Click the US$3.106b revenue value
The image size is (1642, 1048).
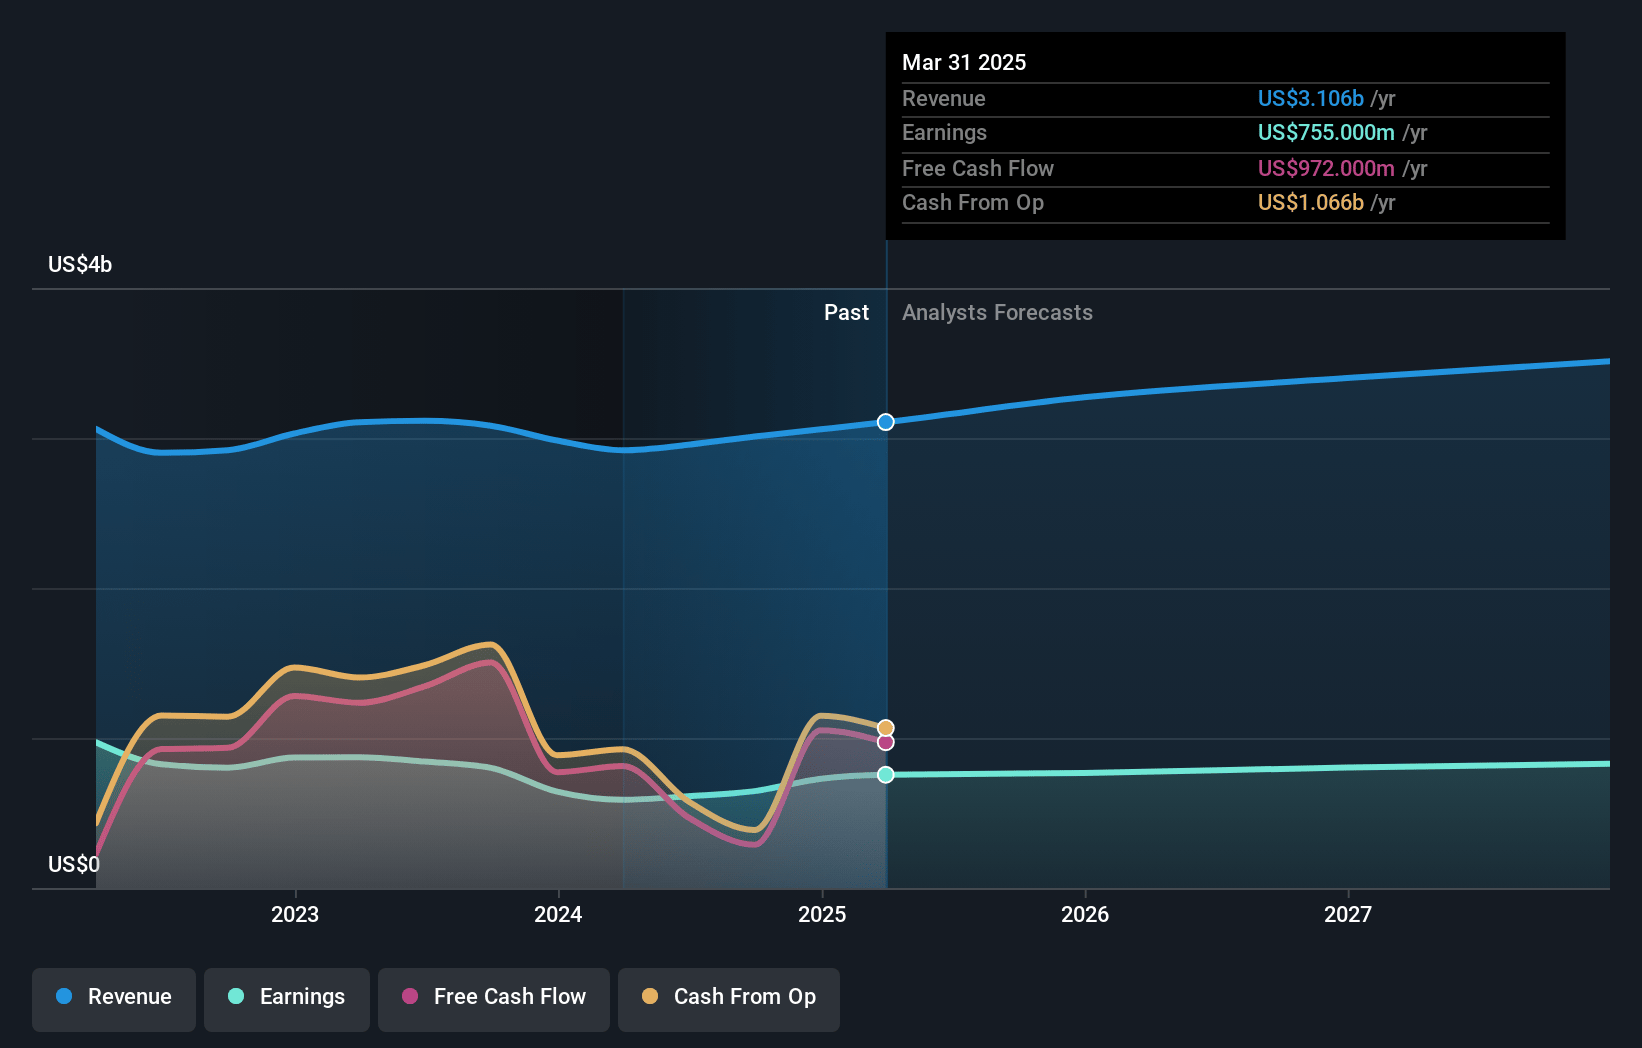pyautogui.click(x=1311, y=98)
